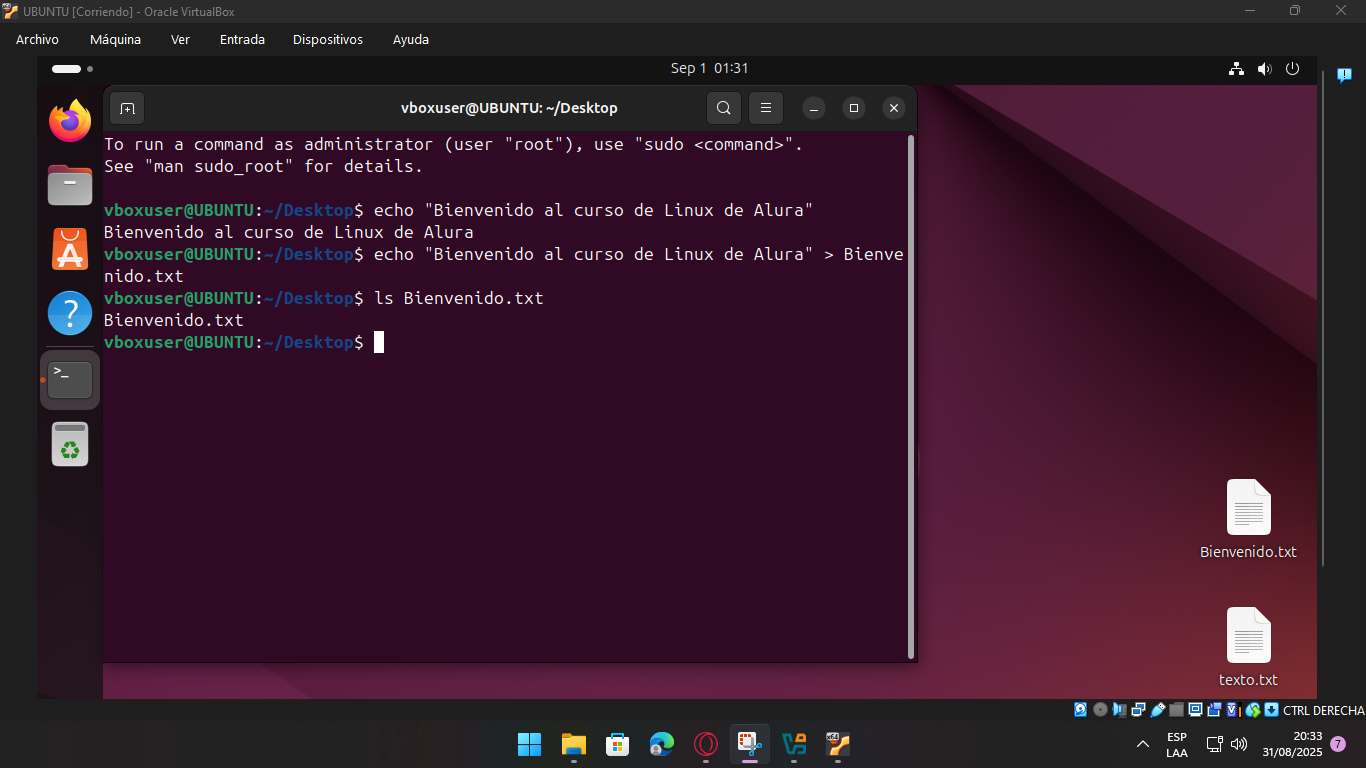The image size is (1366, 768).
Task: Click the CTRL DERECHA host key label
Action: pyautogui.click(x=1323, y=710)
